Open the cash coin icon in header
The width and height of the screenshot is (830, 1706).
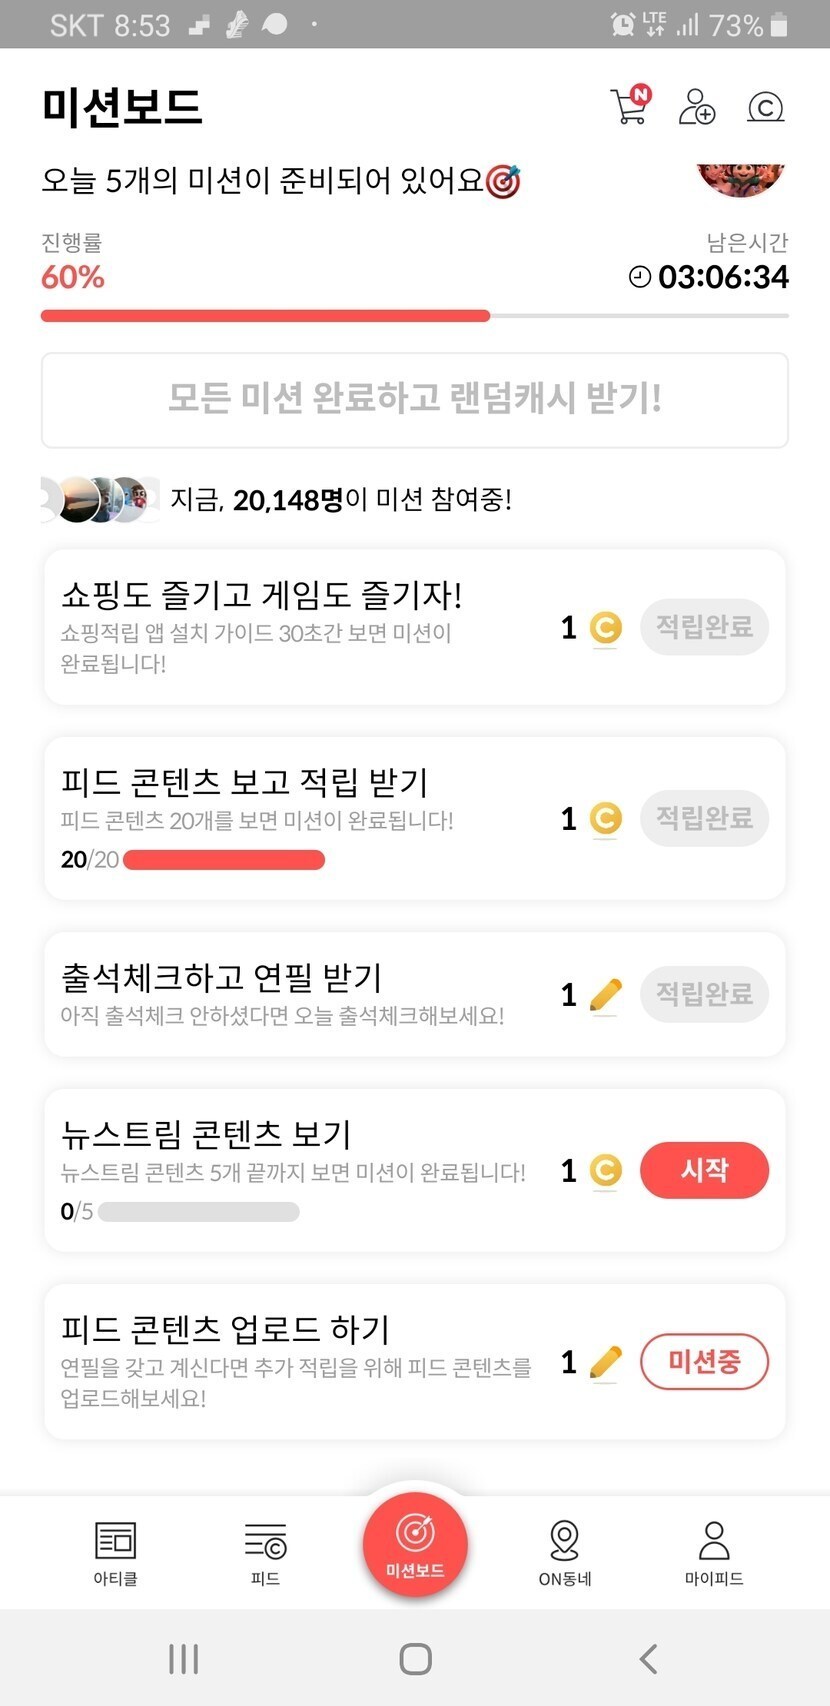765,107
